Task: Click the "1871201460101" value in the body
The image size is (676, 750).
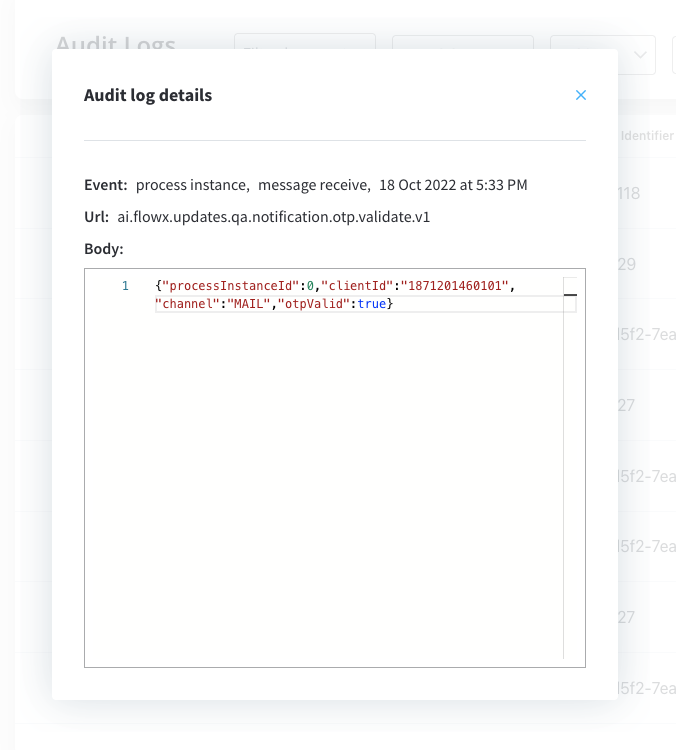Action: pyautogui.click(x=454, y=286)
